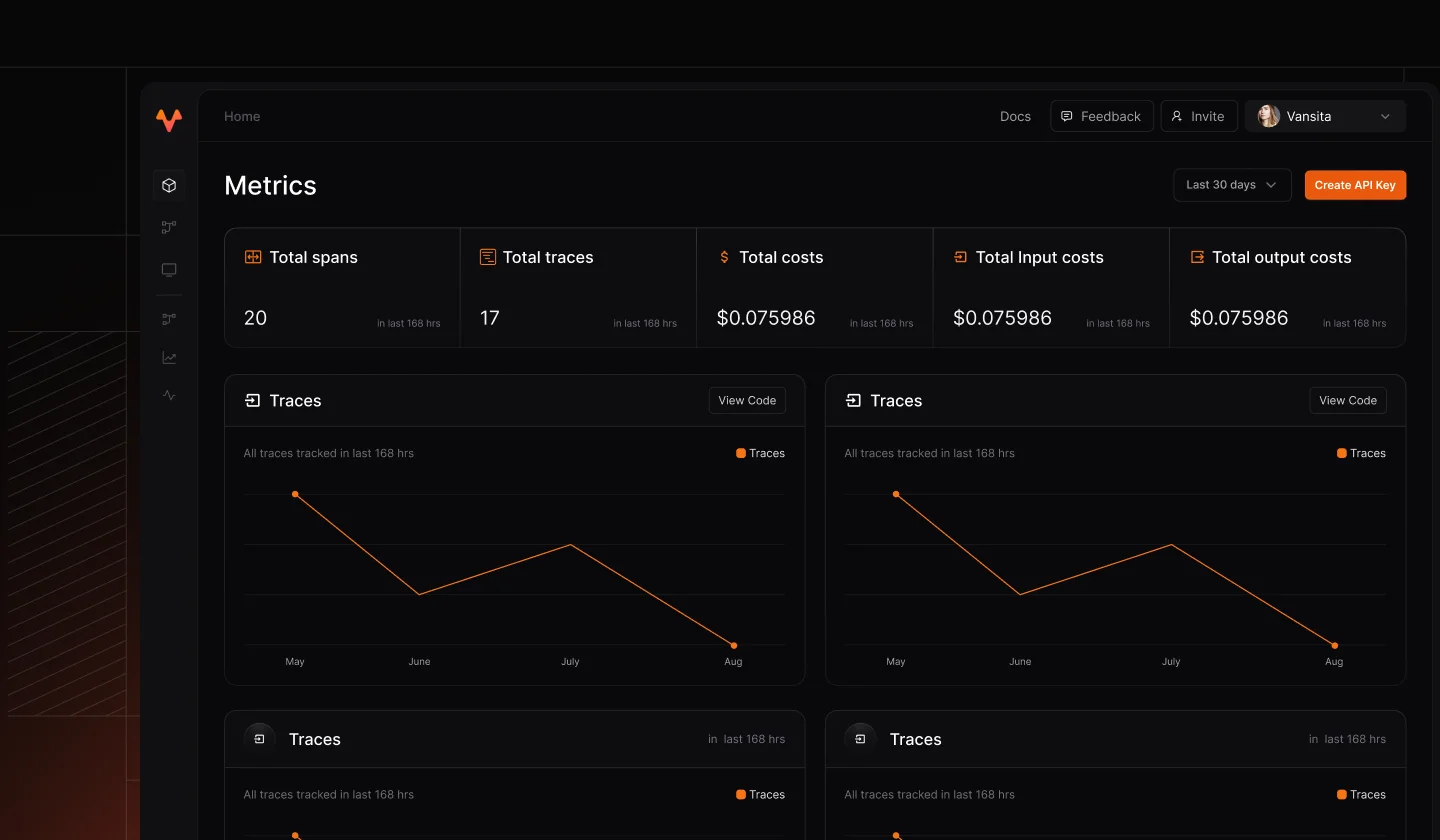The image size is (1440, 840).
Task: Click the Aug data point in right chart
Action: pos(1334,645)
